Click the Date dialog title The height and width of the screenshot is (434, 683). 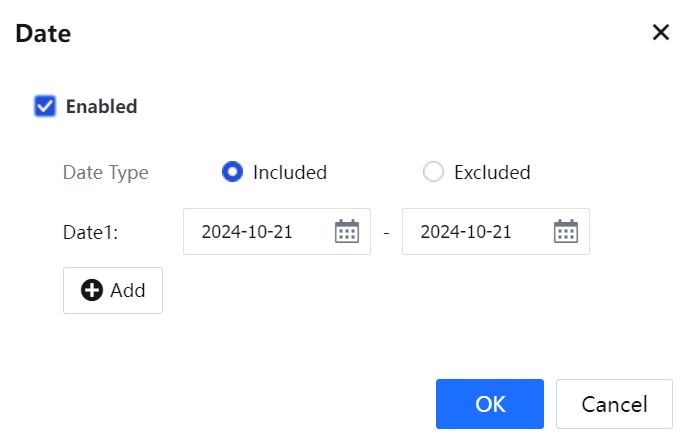42,33
